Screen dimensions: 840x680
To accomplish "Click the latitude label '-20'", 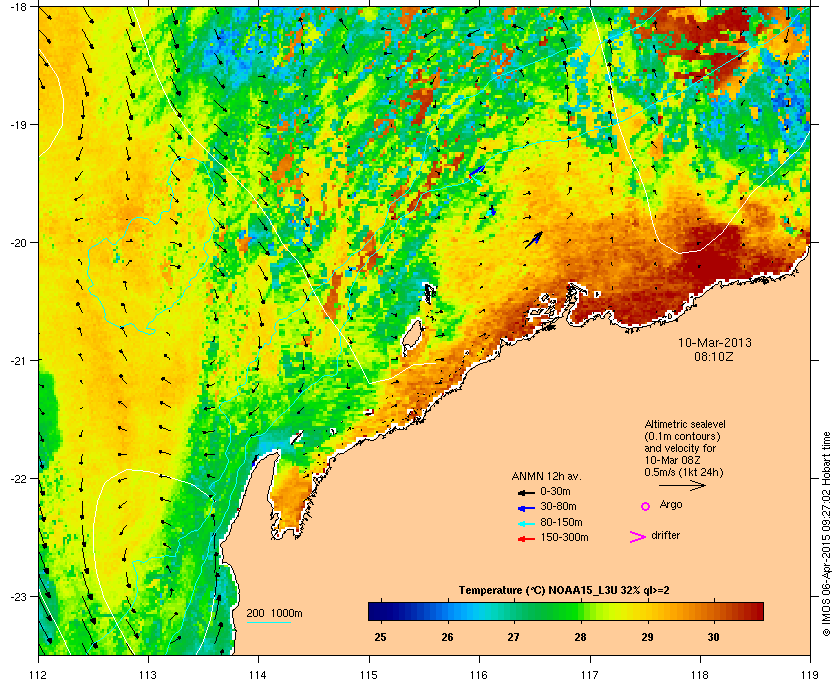I will point(18,242).
